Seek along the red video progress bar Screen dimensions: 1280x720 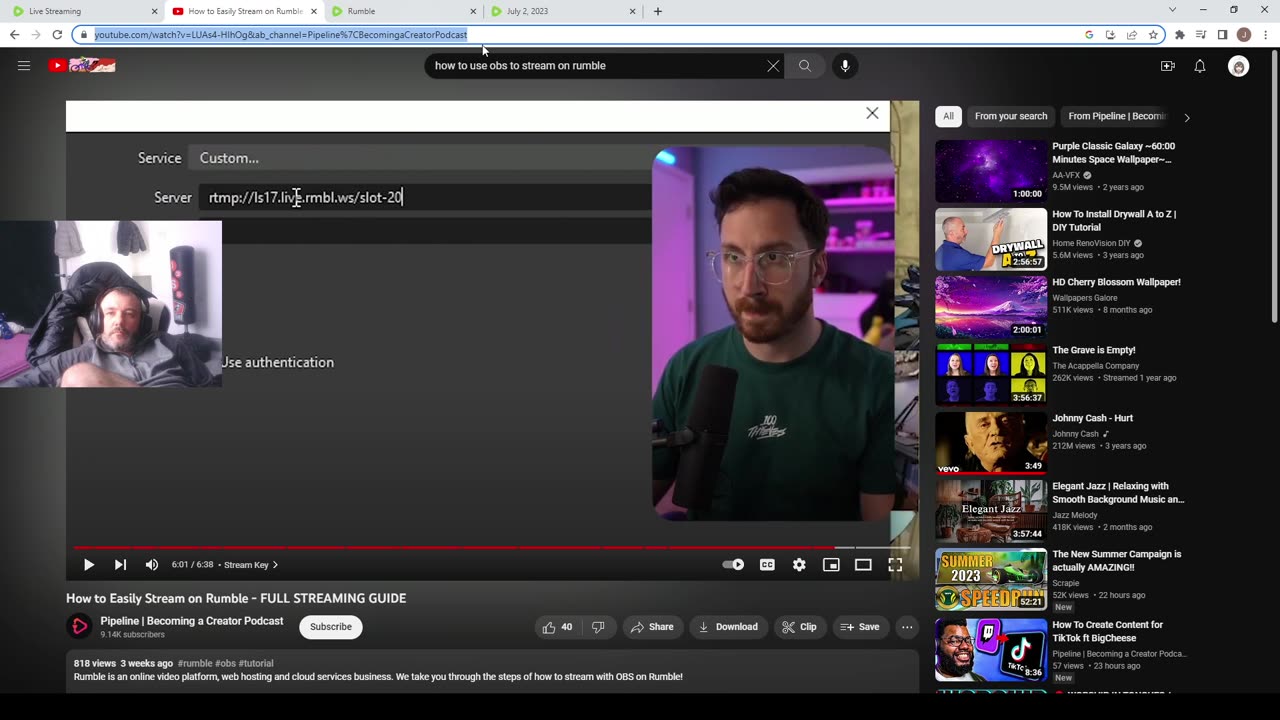[x=490, y=548]
